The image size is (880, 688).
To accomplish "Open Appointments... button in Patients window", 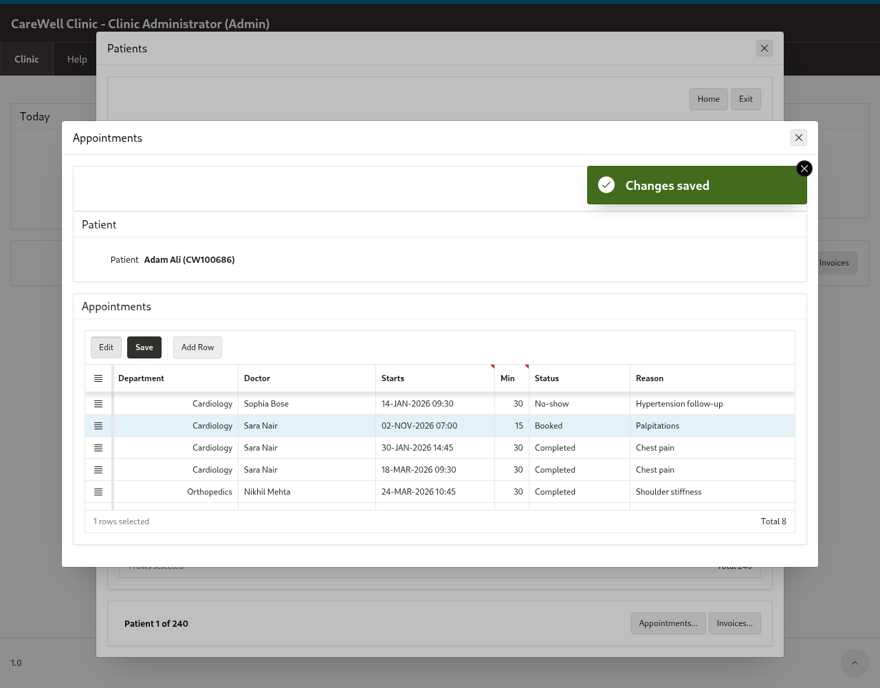I will (x=668, y=623).
